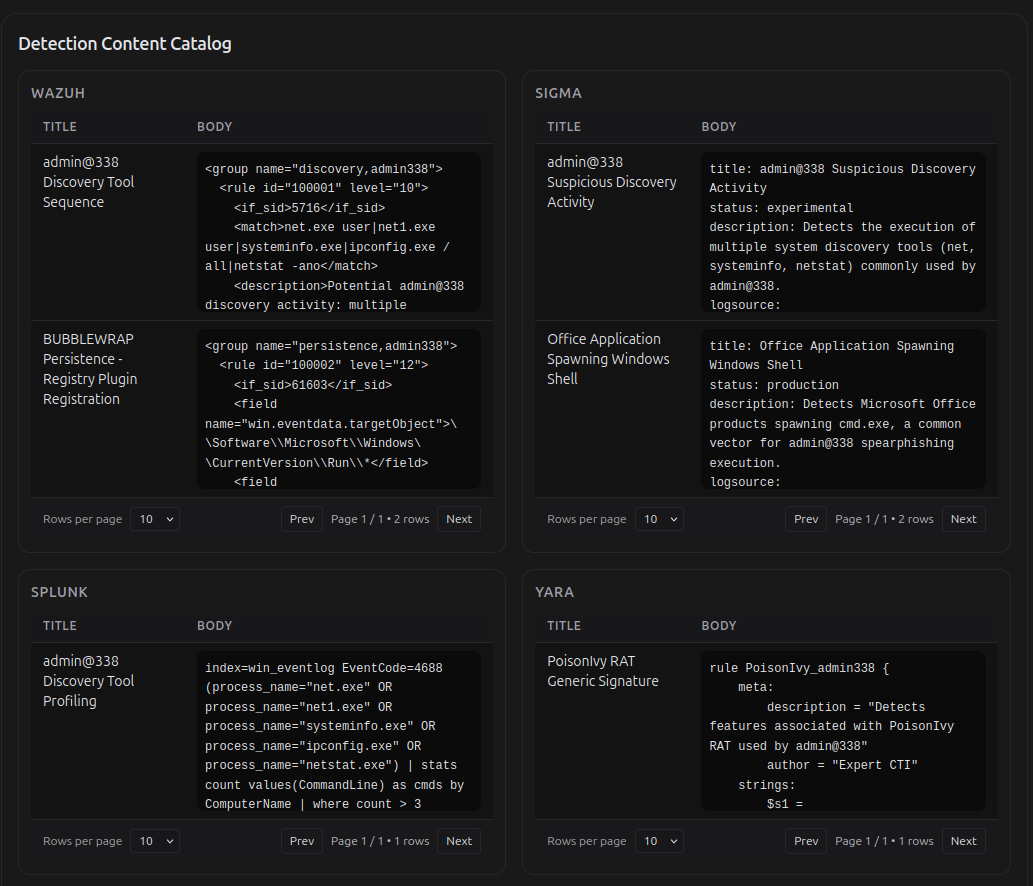Click BODY column header in WAZUH table

coord(215,126)
